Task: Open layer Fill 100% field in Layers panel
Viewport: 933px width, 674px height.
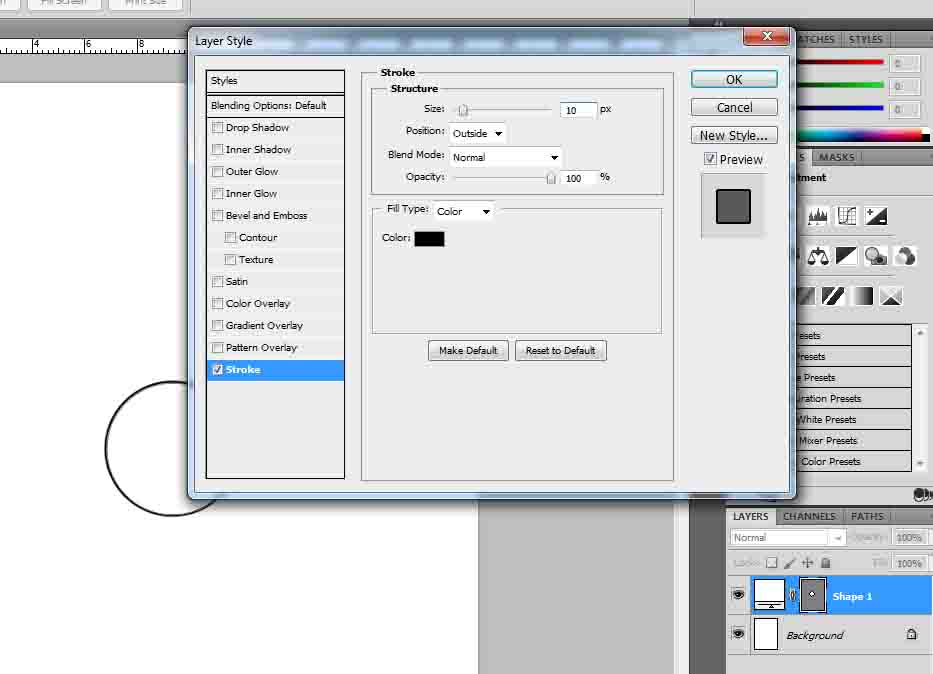Action: (x=909, y=563)
